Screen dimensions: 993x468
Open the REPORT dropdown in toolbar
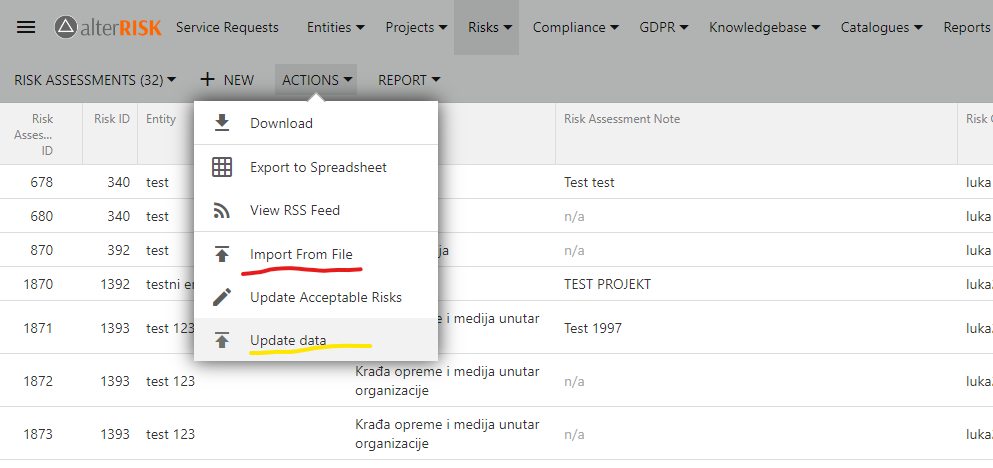pyautogui.click(x=409, y=80)
